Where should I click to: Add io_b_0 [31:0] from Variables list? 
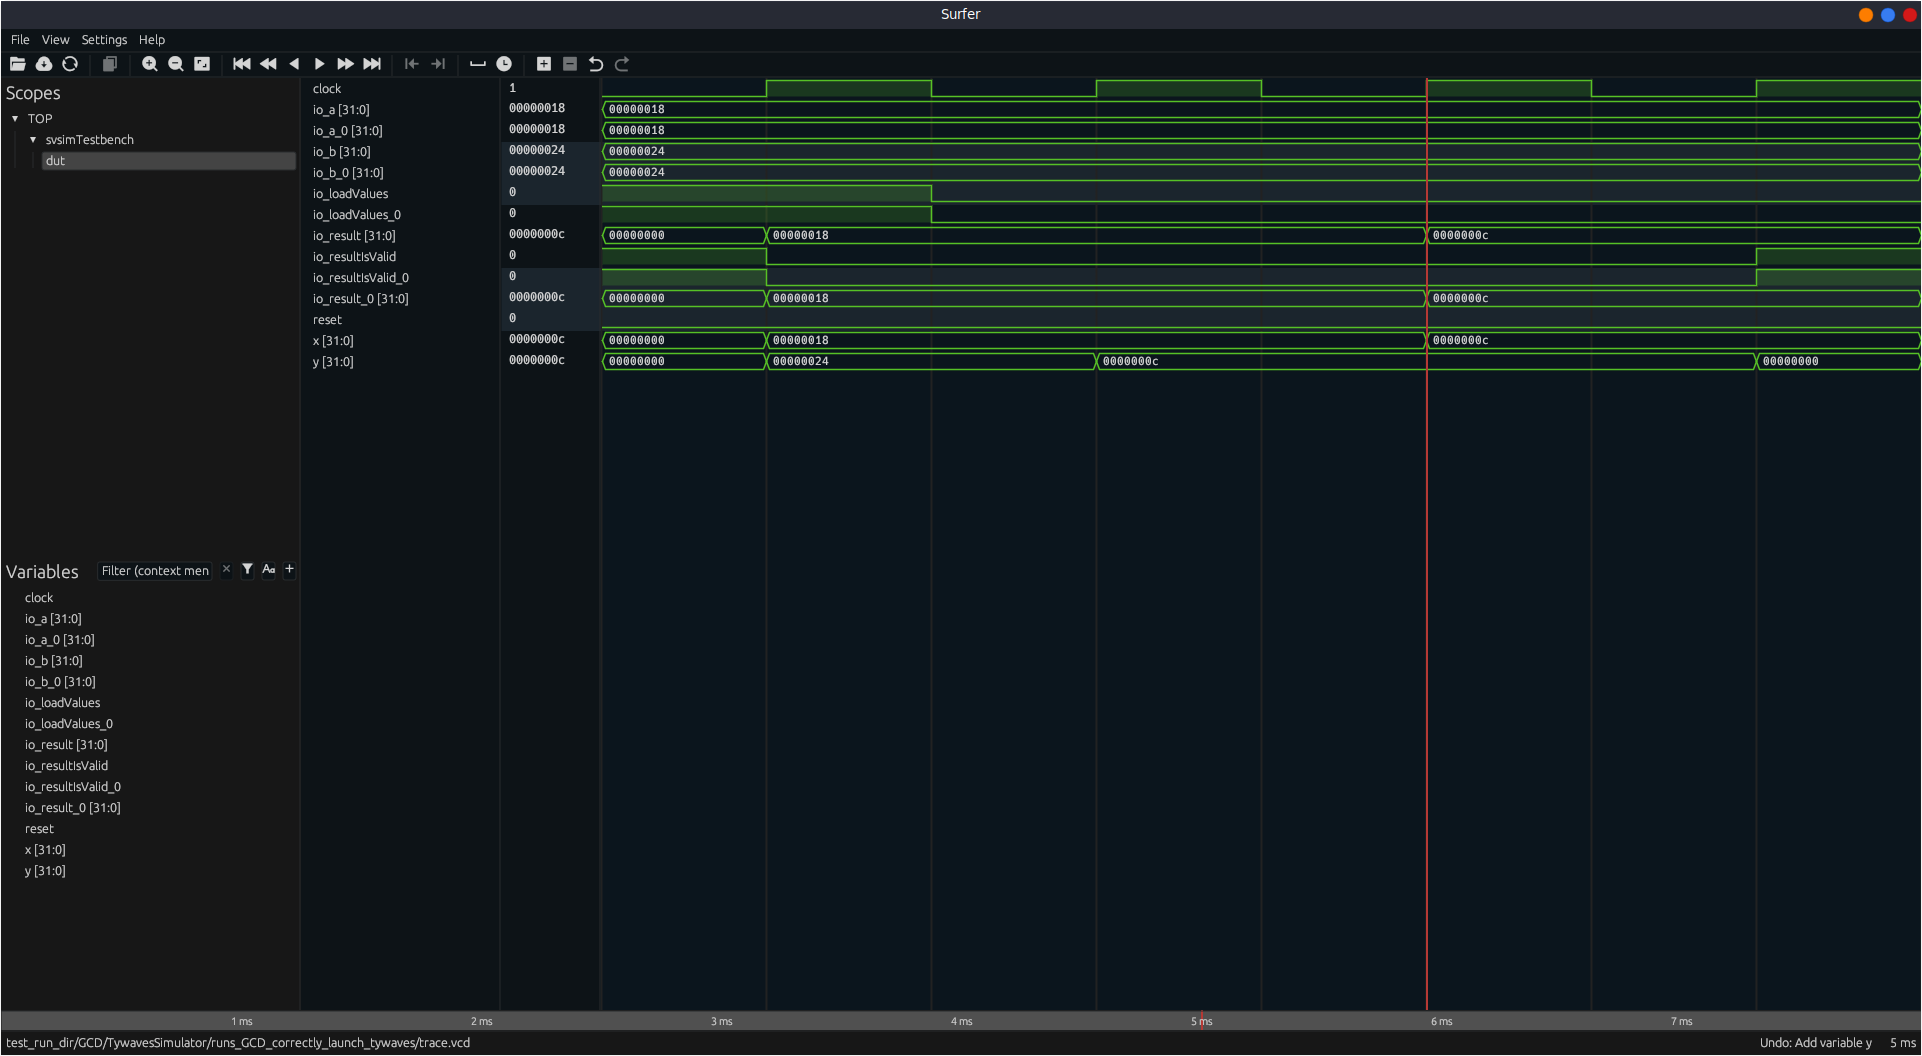pos(60,682)
